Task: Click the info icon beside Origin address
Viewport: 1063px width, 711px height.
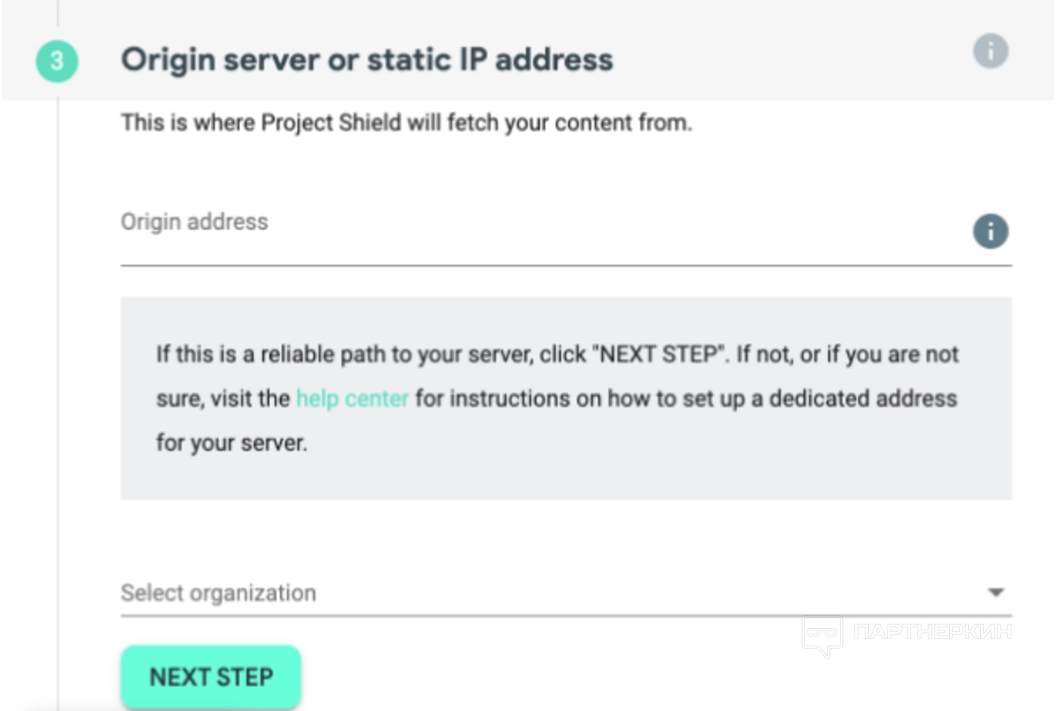Action: (990, 232)
